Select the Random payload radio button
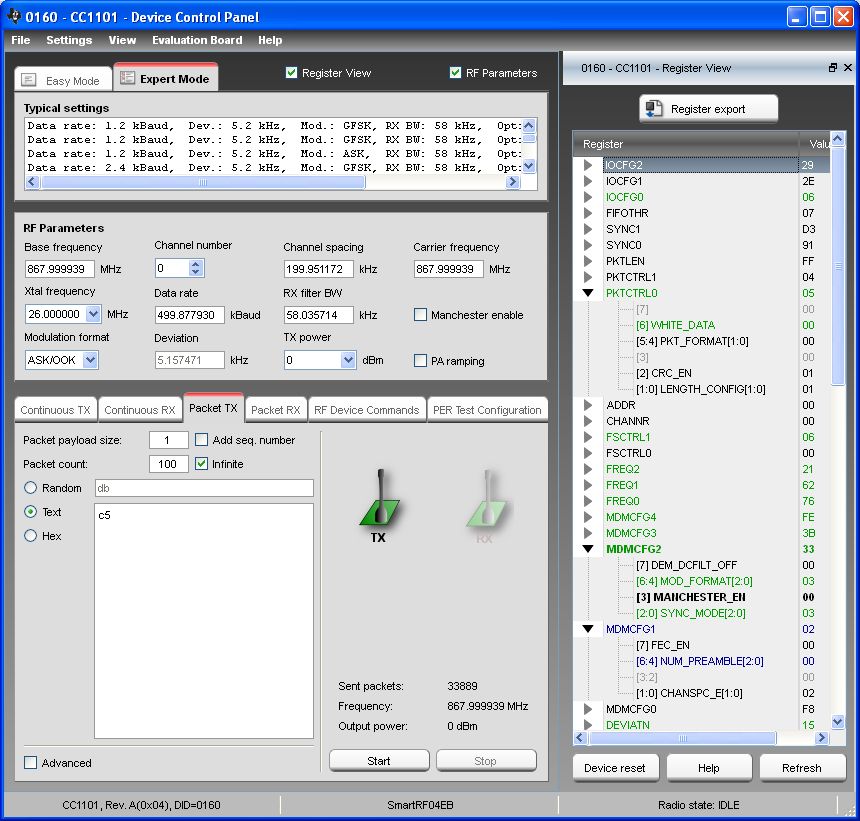 [x=31, y=488]
